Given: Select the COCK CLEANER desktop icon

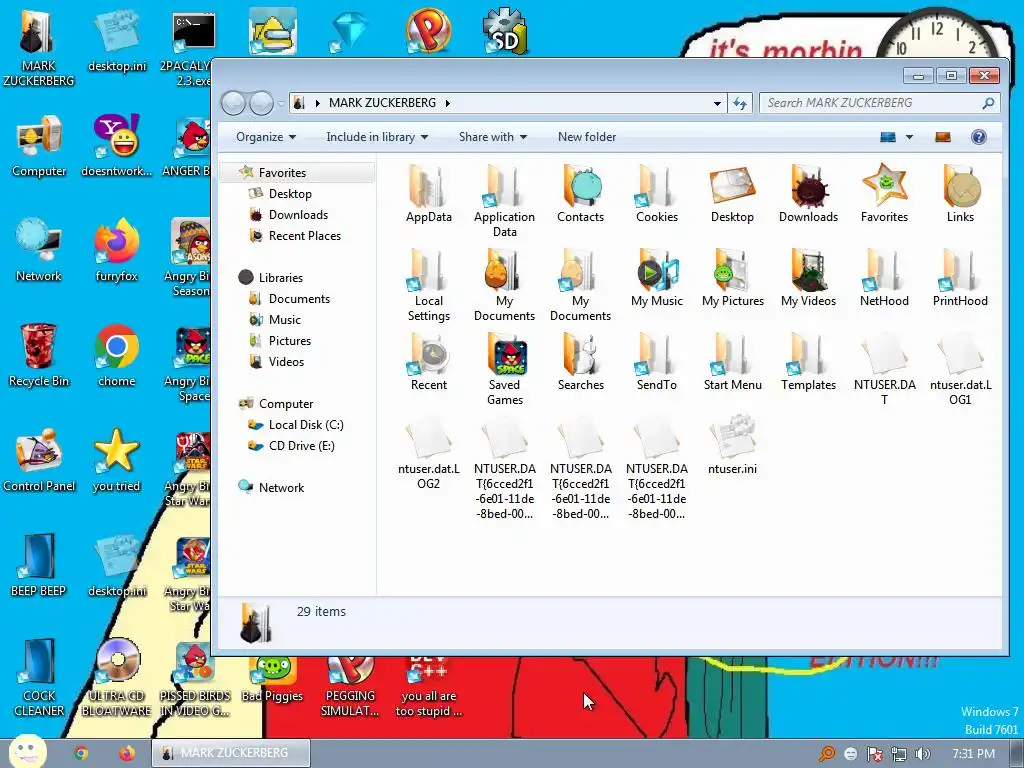Looking at the screenshot, I should tap(39, 678).
